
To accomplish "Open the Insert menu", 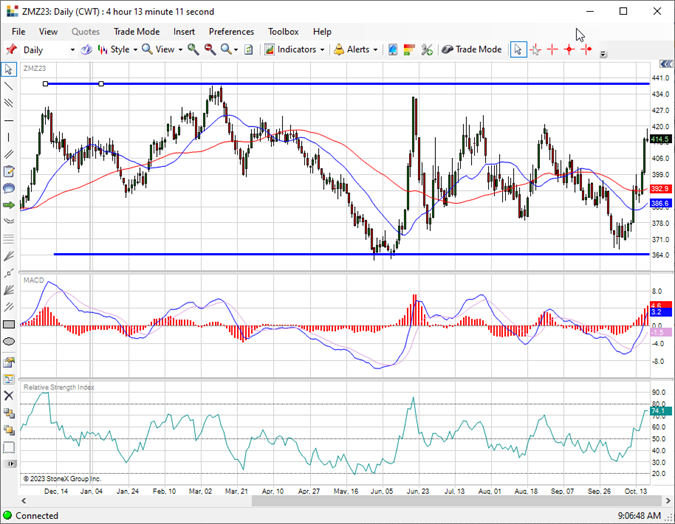I will point(184,31).
